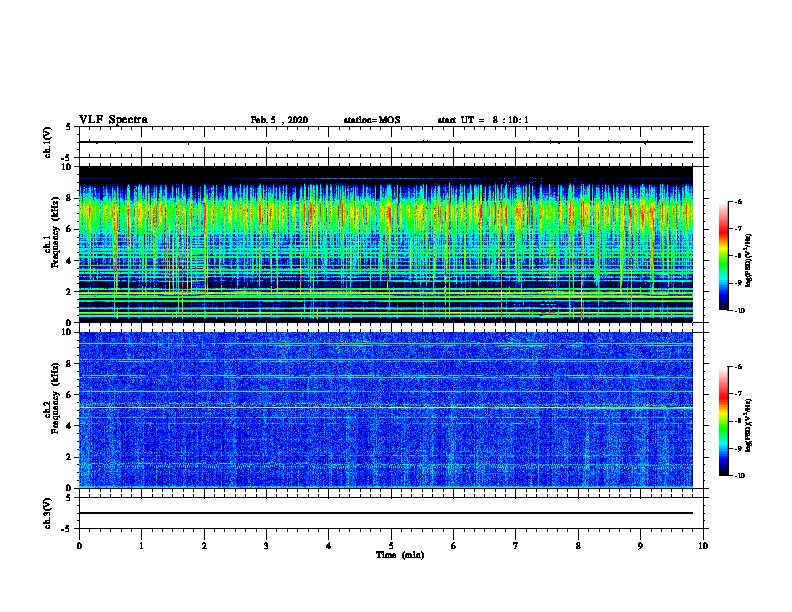Screen dimensions: 792x612
Task: Click the "-9" tick on ch.2 colorbar
Action: tap(738, 448)
